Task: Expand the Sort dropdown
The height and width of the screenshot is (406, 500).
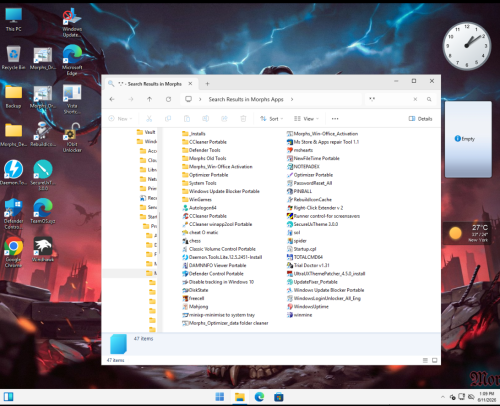Action: [x=272, y=119]
